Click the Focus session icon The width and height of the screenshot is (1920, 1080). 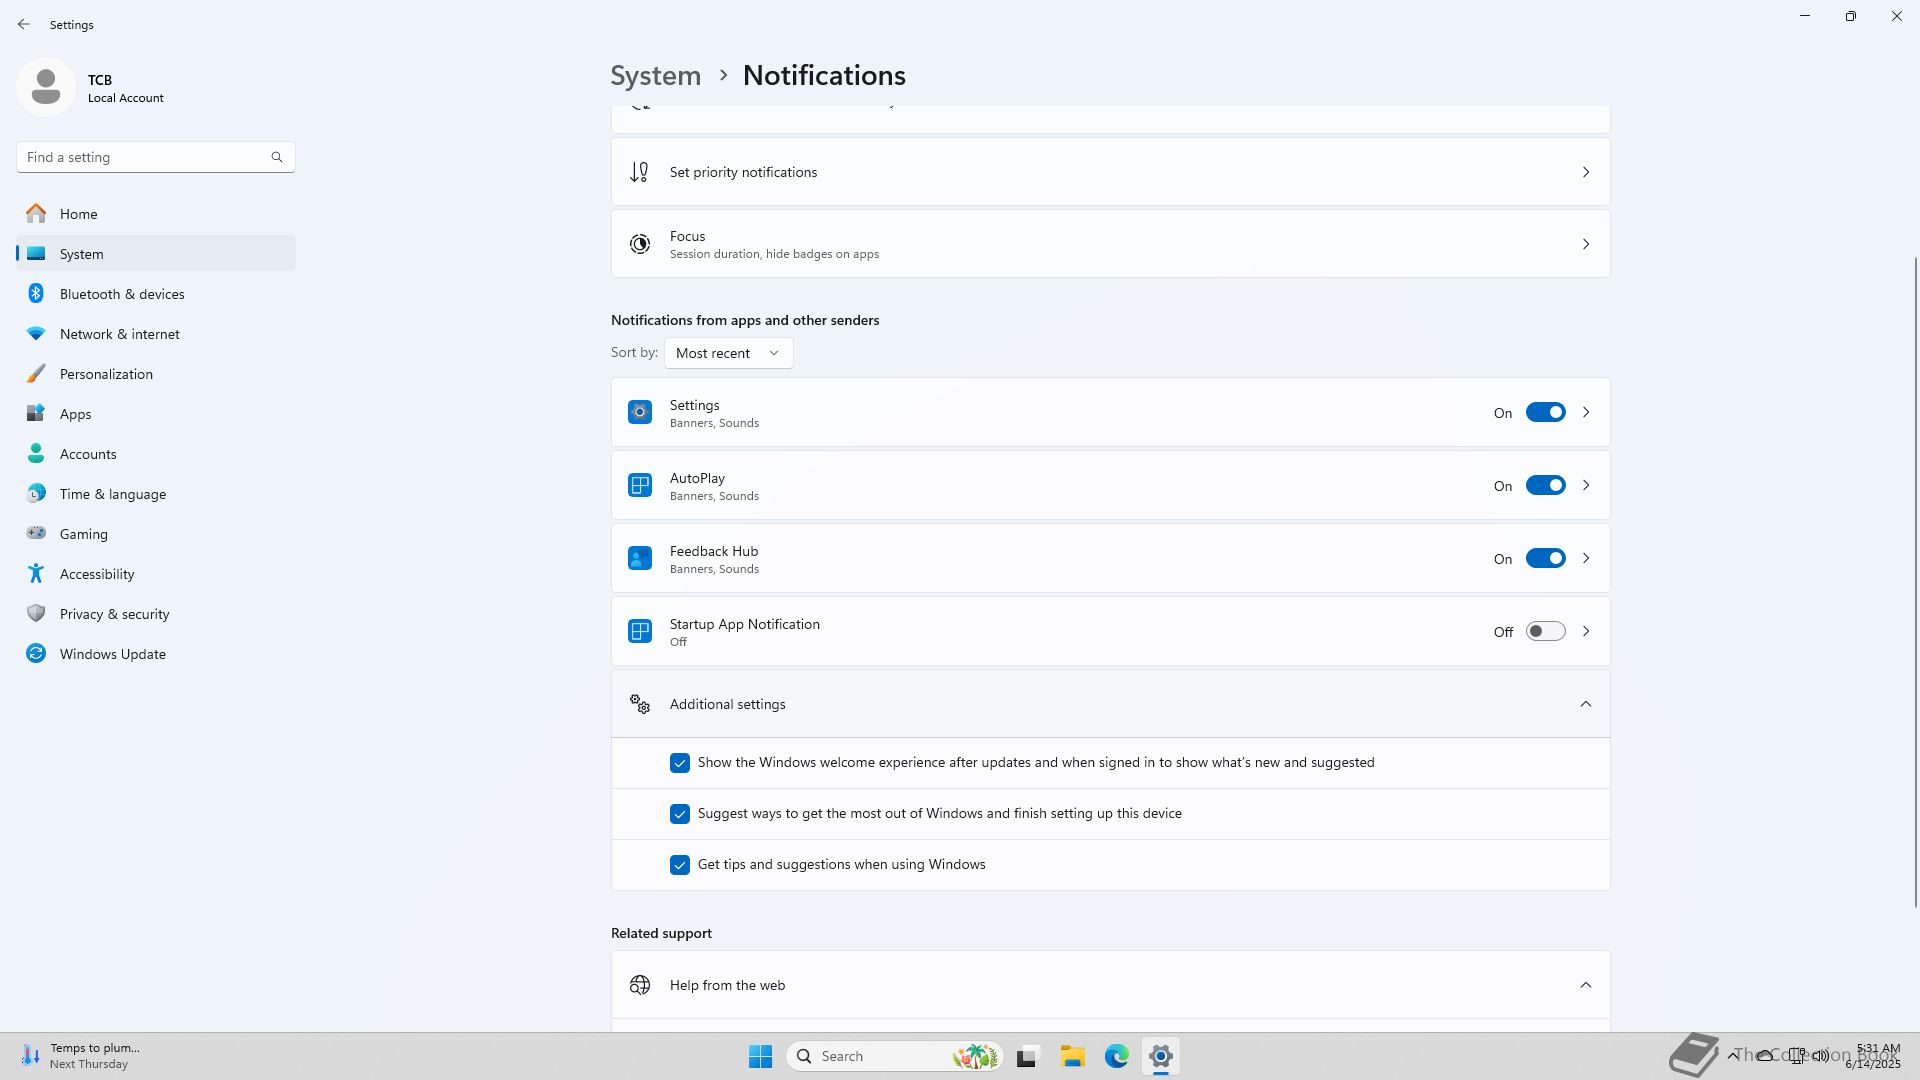(x=640, y=244)
